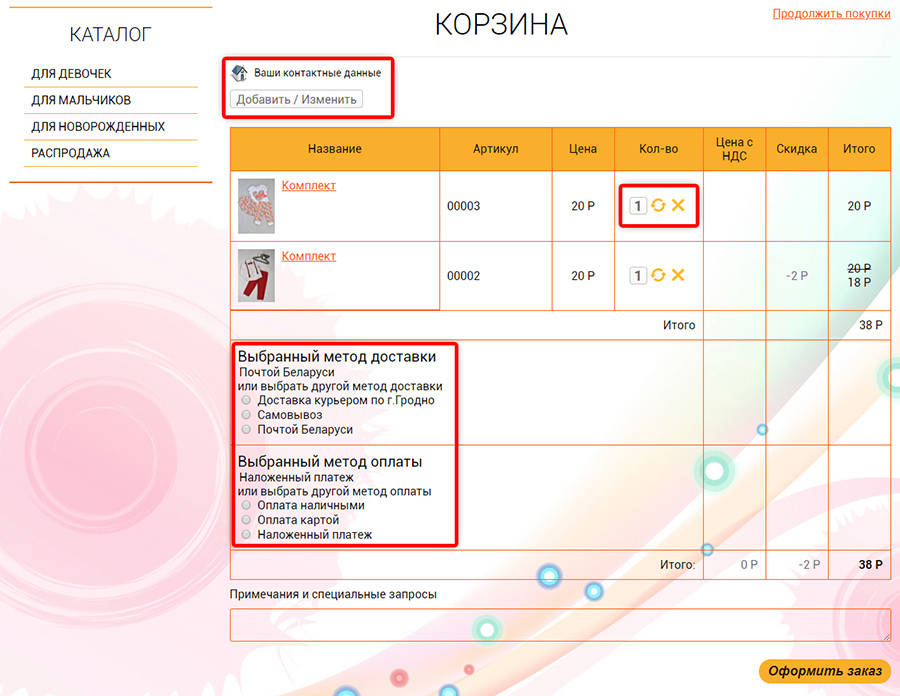Open the Комплект link for item 00003
900x696 pixels.
308,185
